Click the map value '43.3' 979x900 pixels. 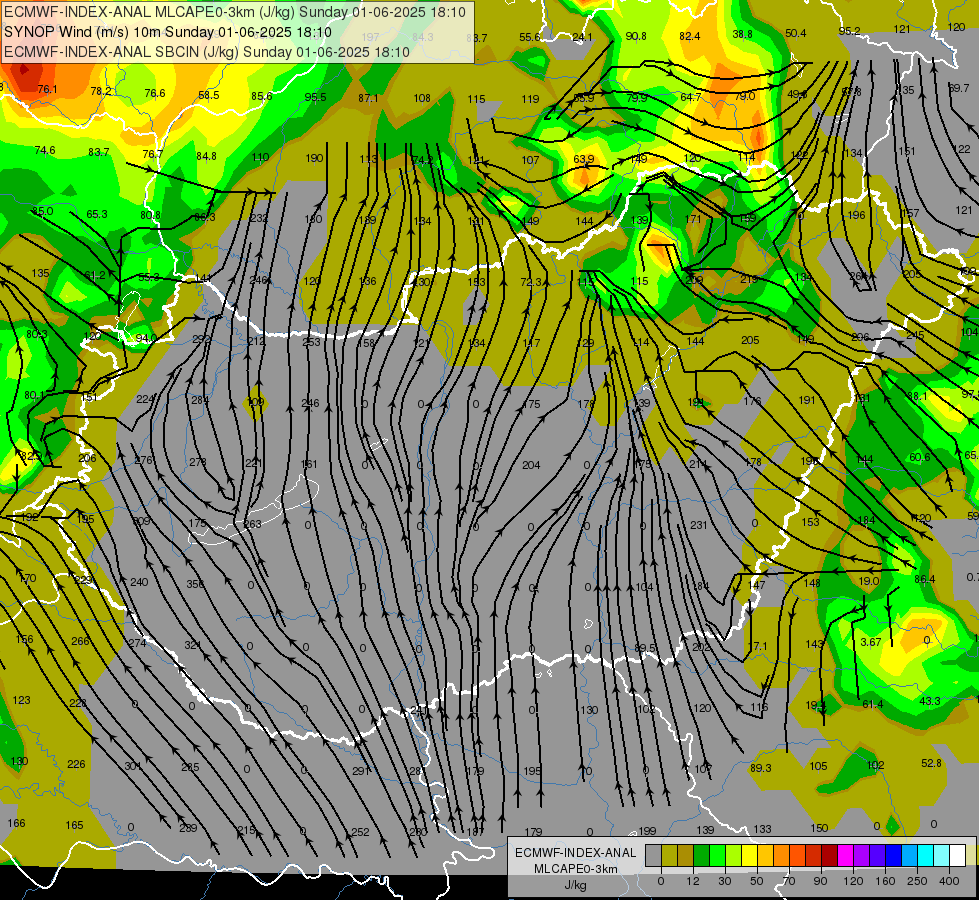930,701
